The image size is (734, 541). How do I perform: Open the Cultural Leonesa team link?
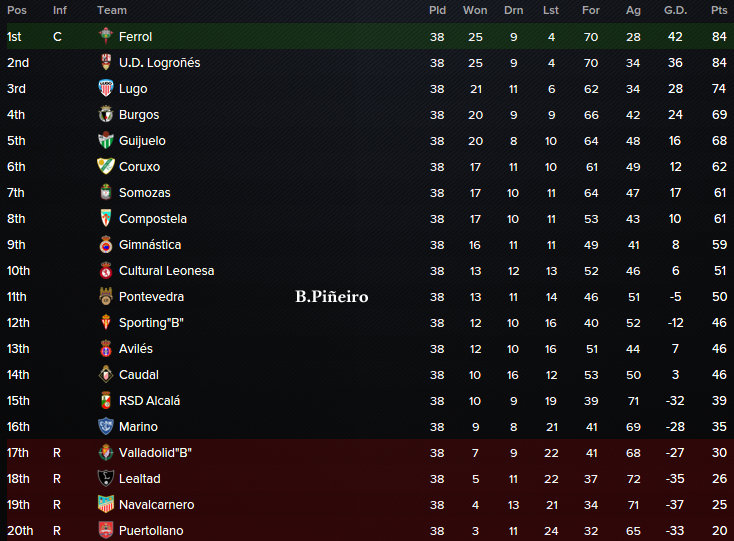(167, 270)
